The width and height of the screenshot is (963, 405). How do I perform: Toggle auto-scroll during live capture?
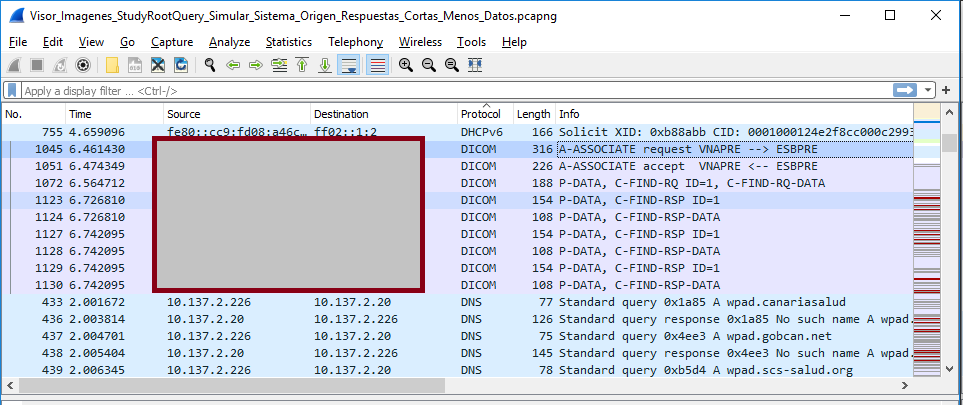[349, 65]
